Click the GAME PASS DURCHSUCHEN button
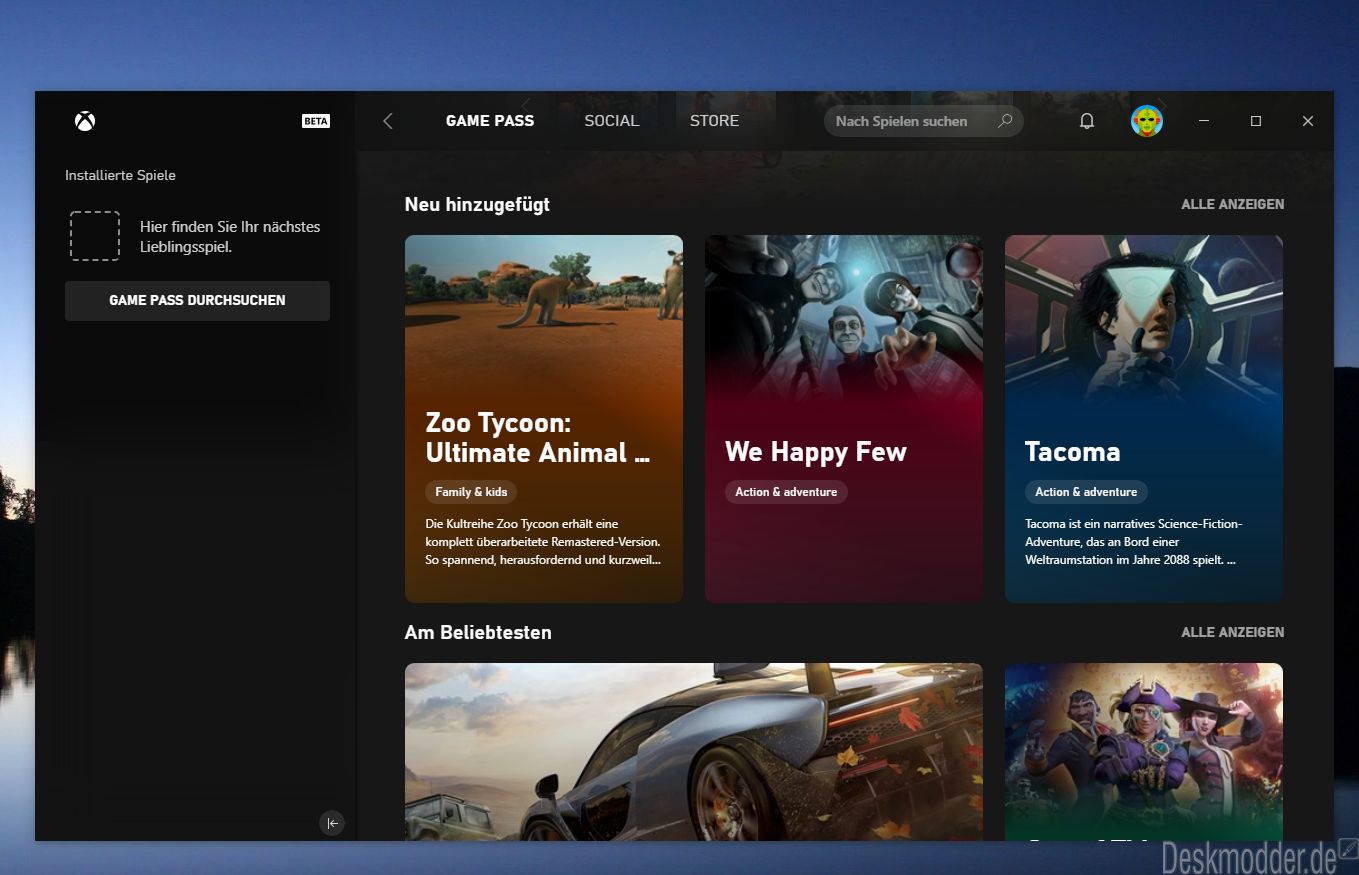Viewport: 1359px width, 875px height. [197, 300]
